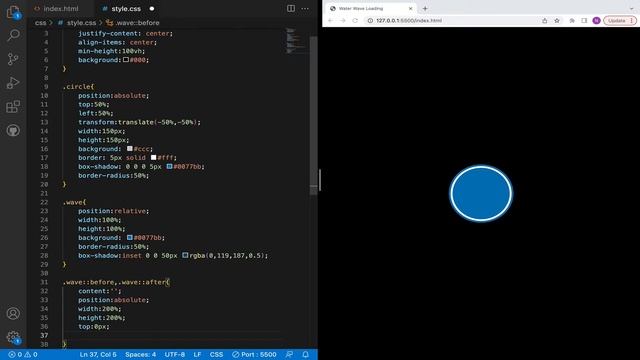Click the #0077bb box-shadow swatch on line 18
Screen dimensions: 640x360
coord(169,167)
